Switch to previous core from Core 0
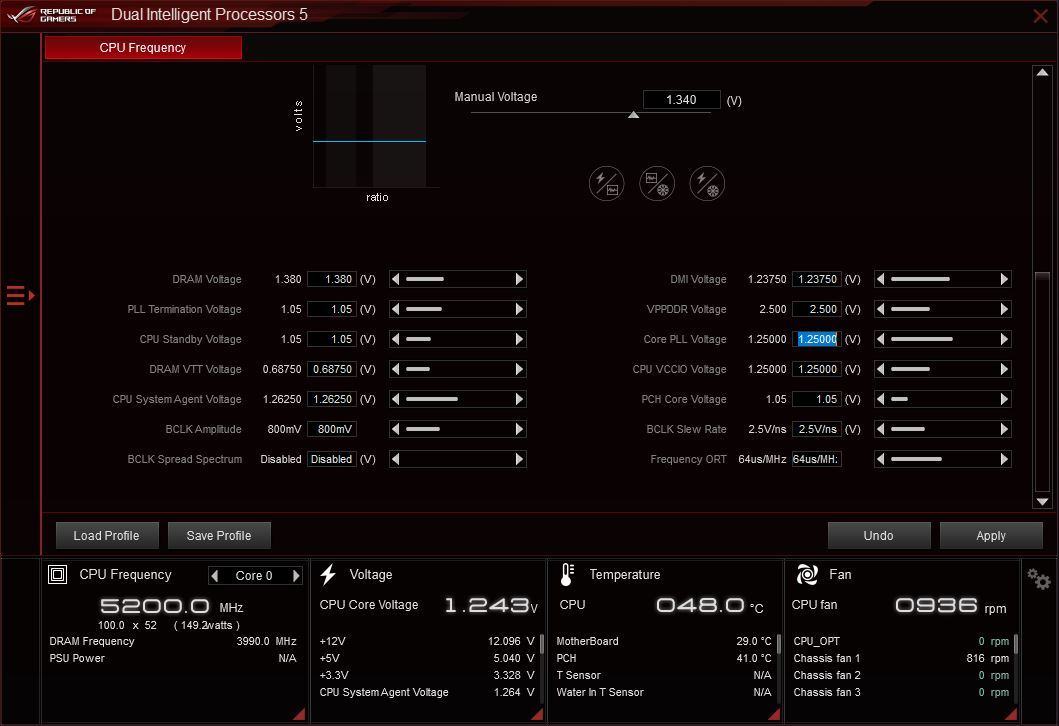The image size is (1059, 726). point(215,575)
